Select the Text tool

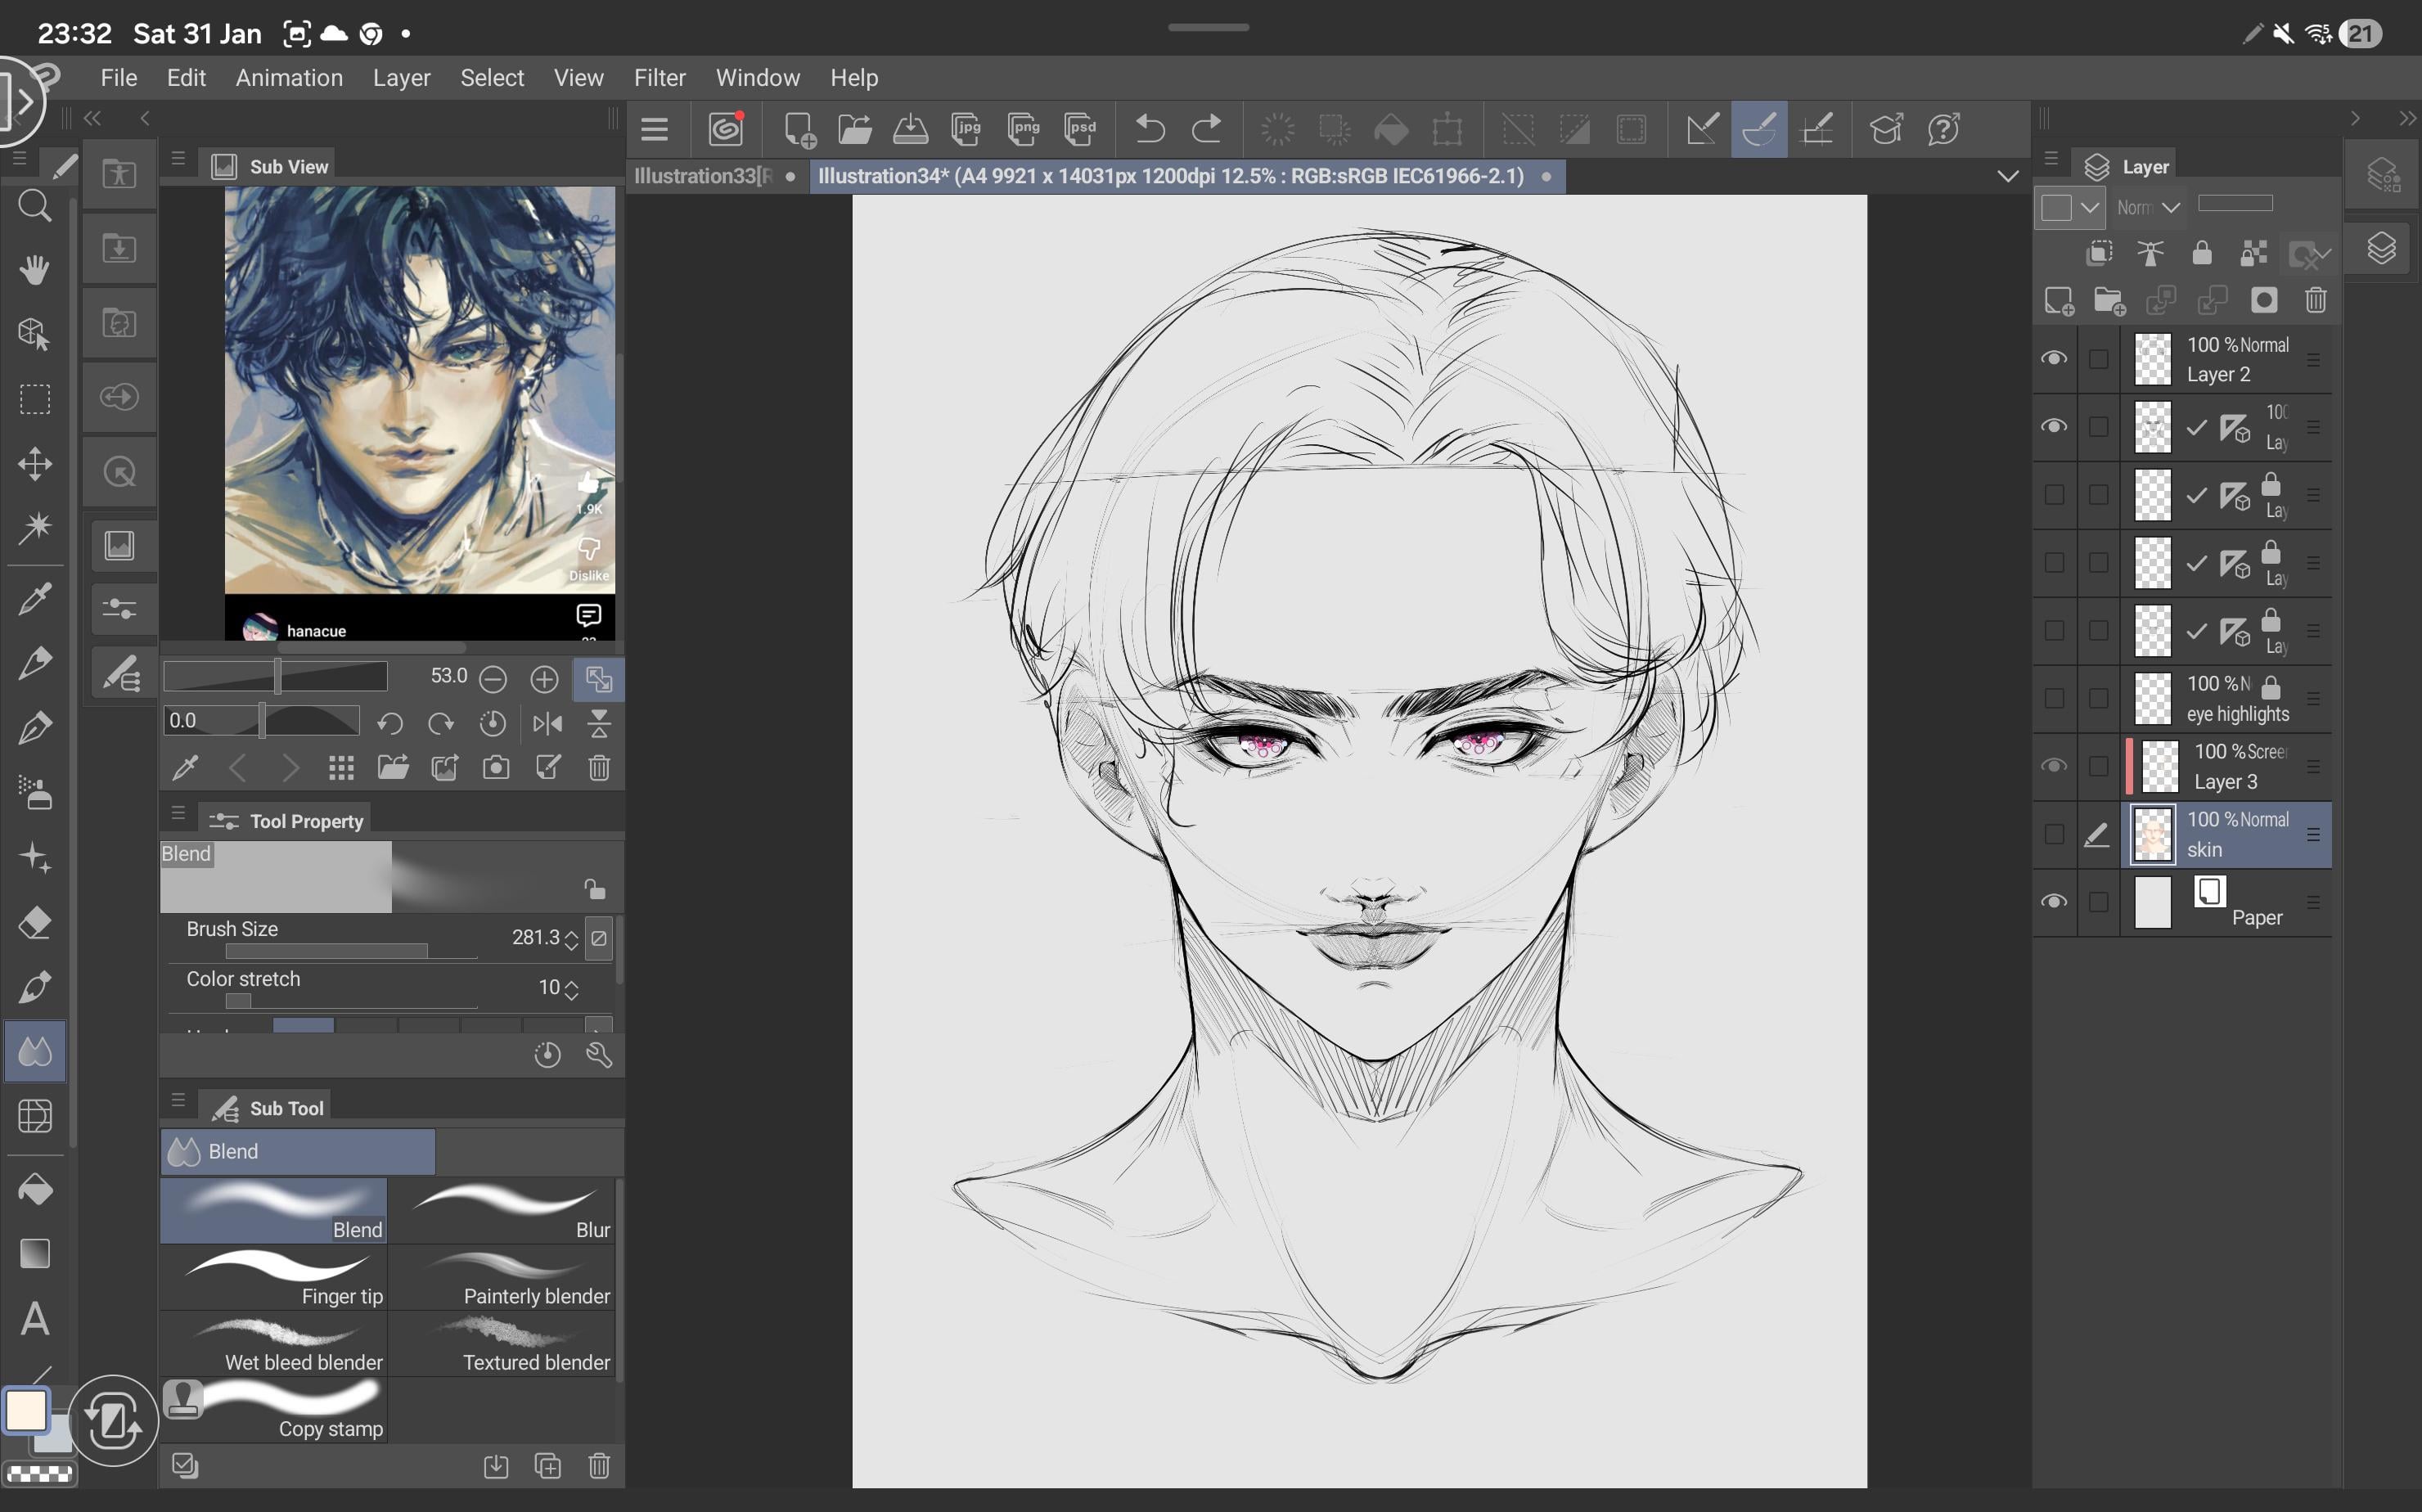pyautogui.click(x=35, y=1319)
